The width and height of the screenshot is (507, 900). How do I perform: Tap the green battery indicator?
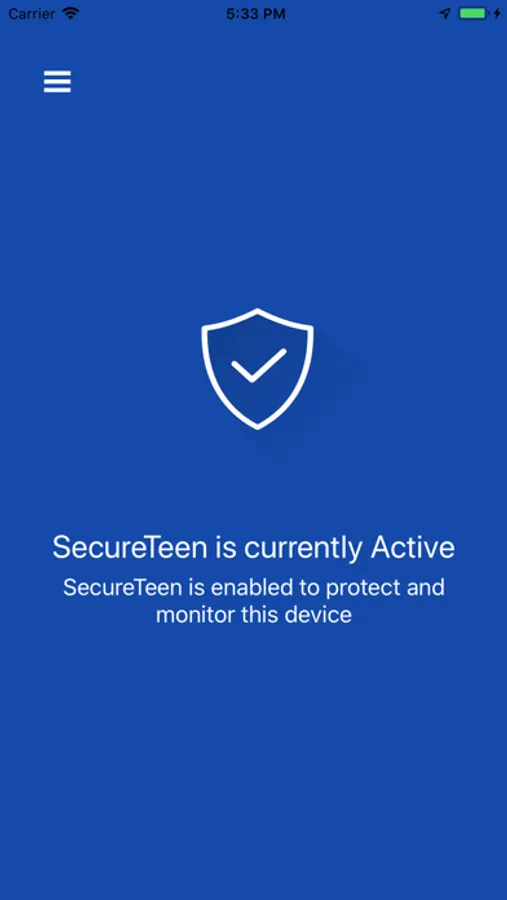[x=473, y=14]
